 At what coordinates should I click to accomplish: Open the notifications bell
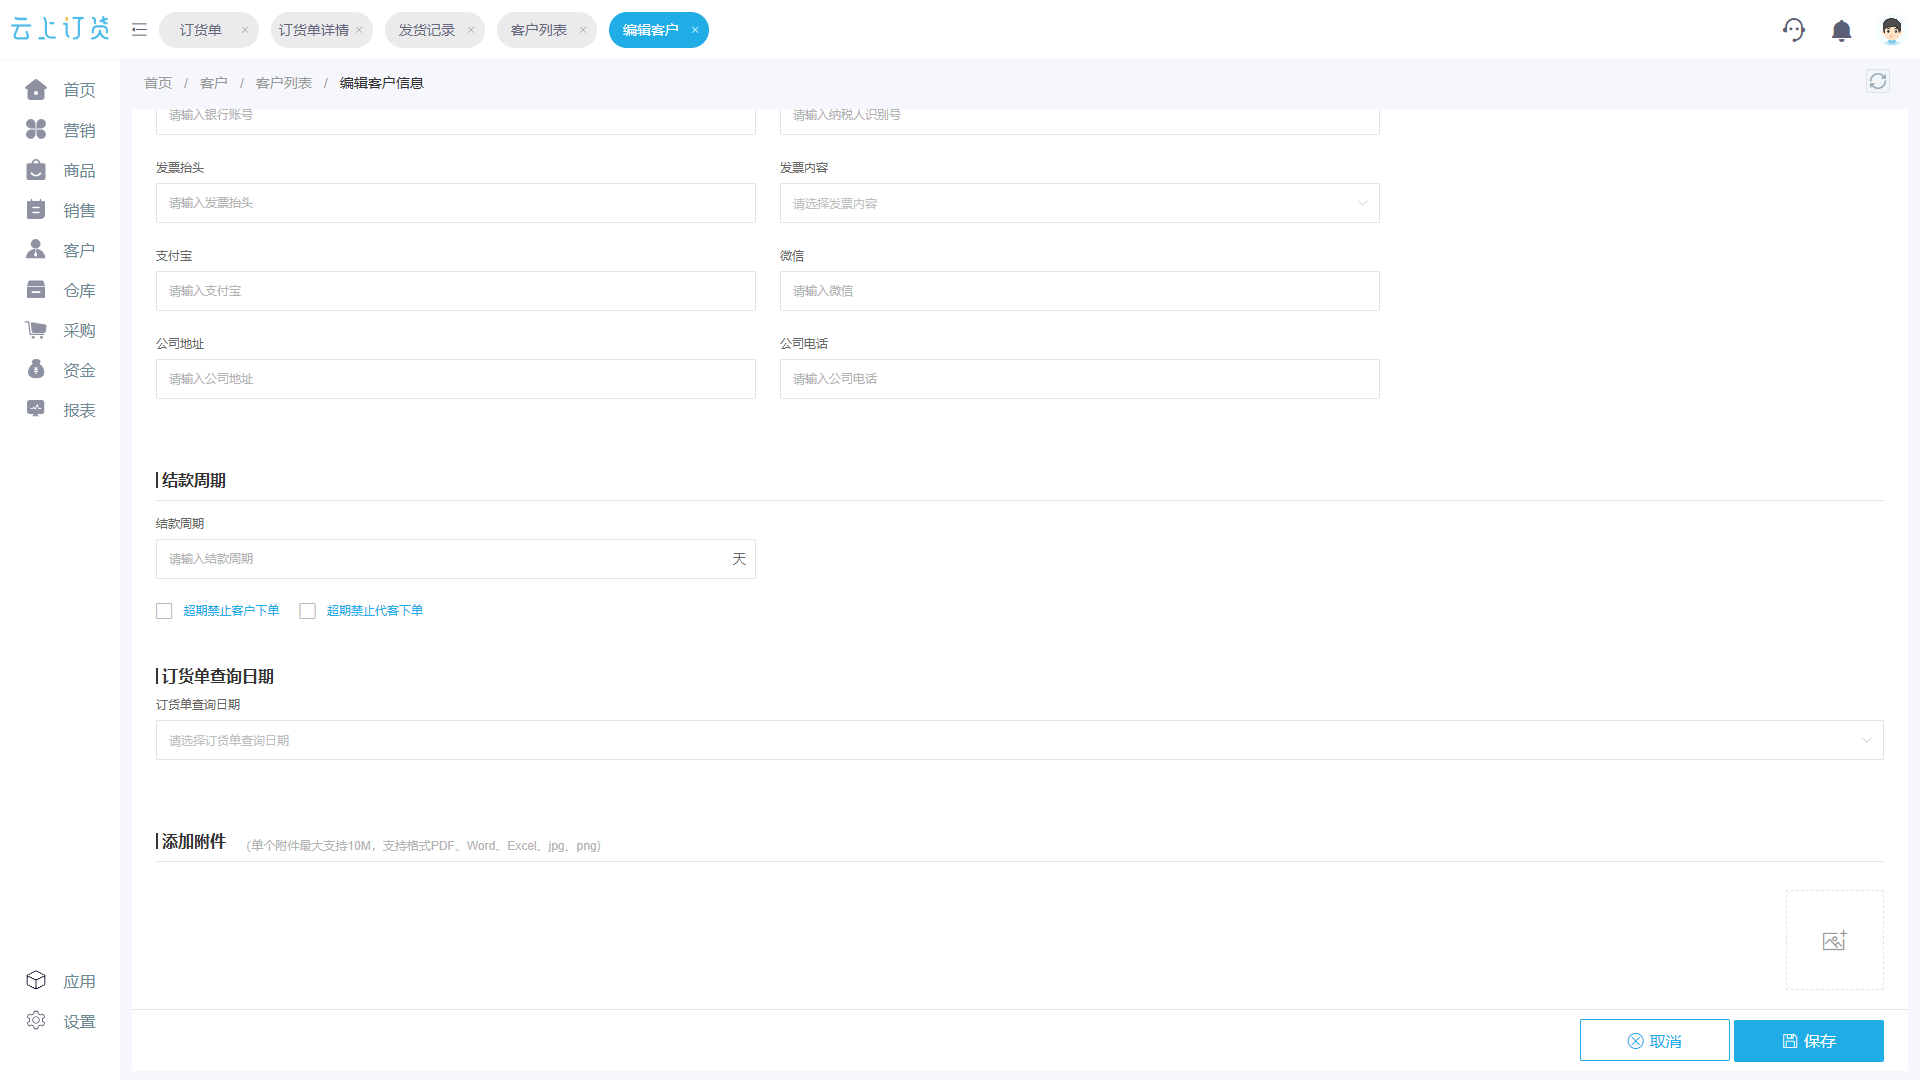click(1841, 31)
